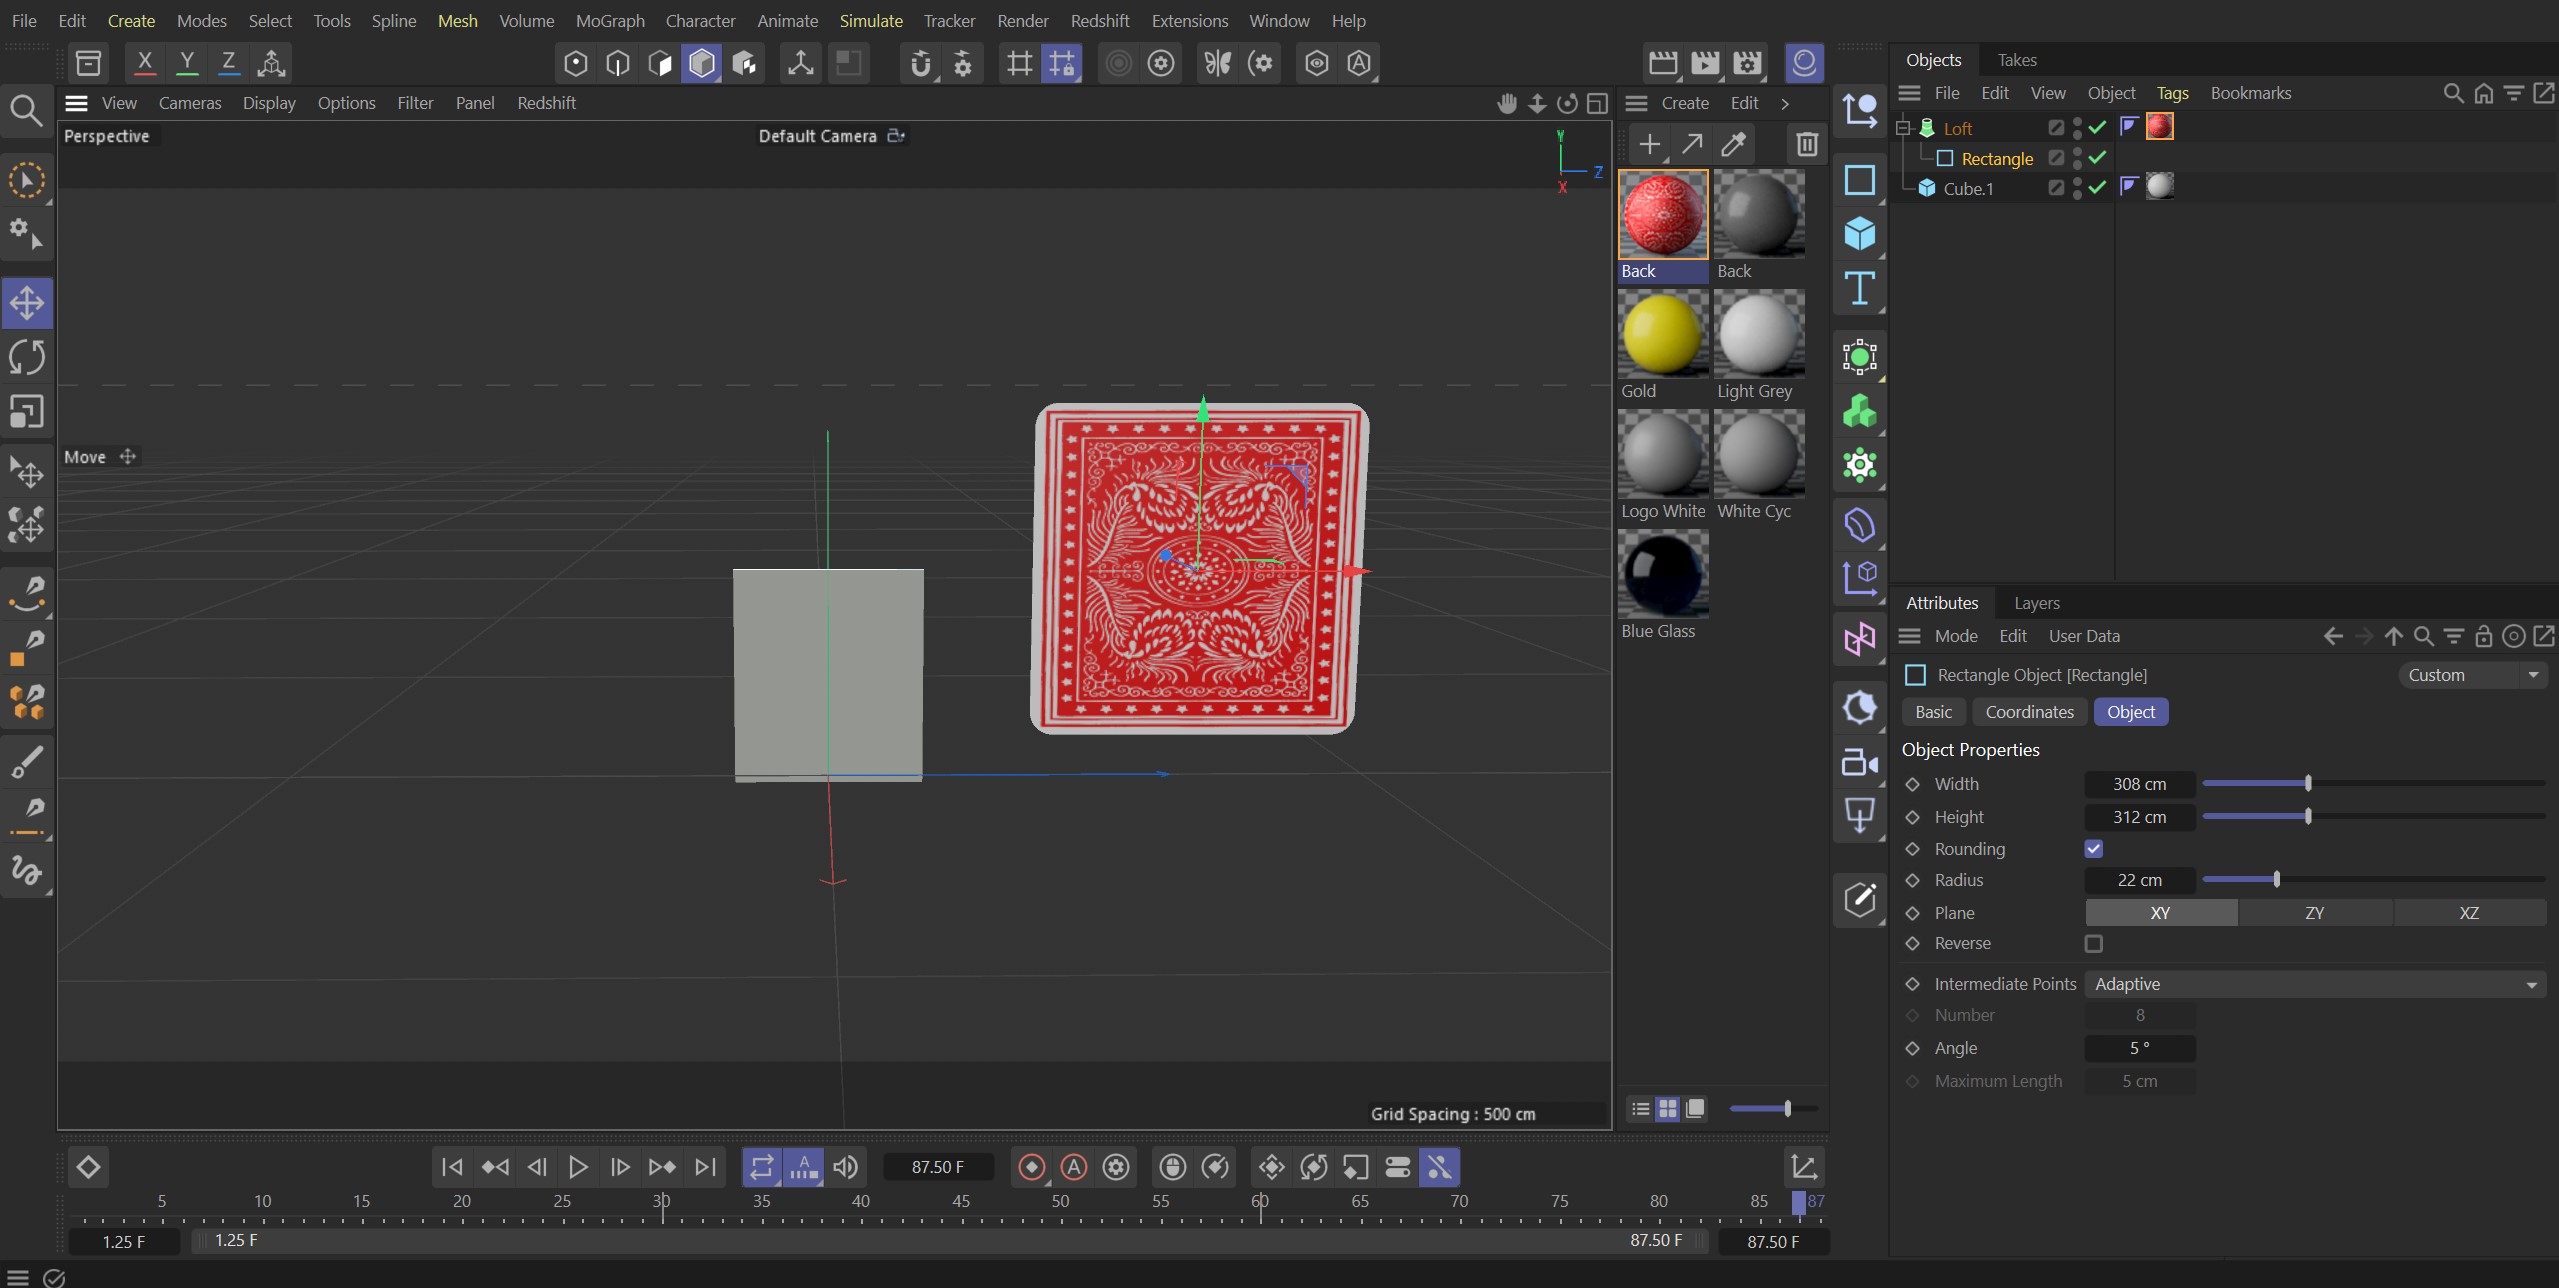The height and width of the screenshot is (1288, 2559).
Task: Collapse the Loft object hierarchy
Action: coord(1901,127)
